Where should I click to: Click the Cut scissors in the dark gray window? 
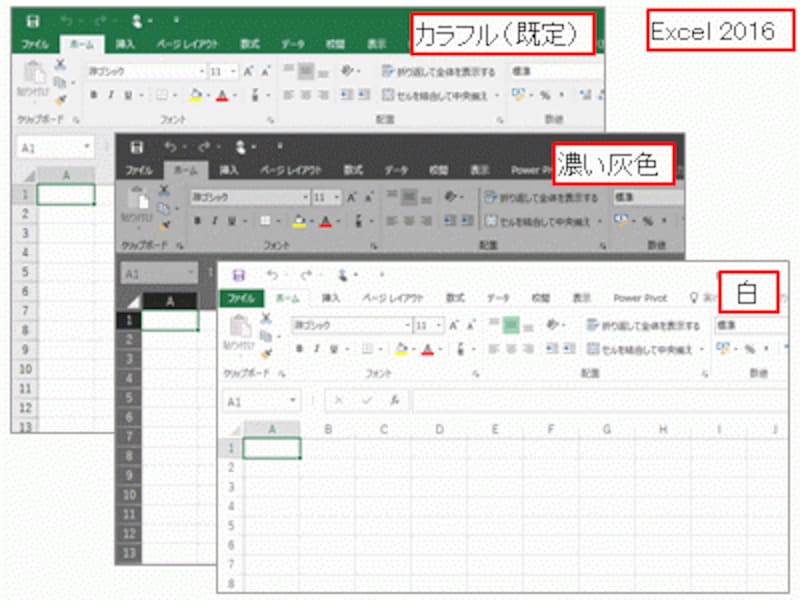pos(164,191)
